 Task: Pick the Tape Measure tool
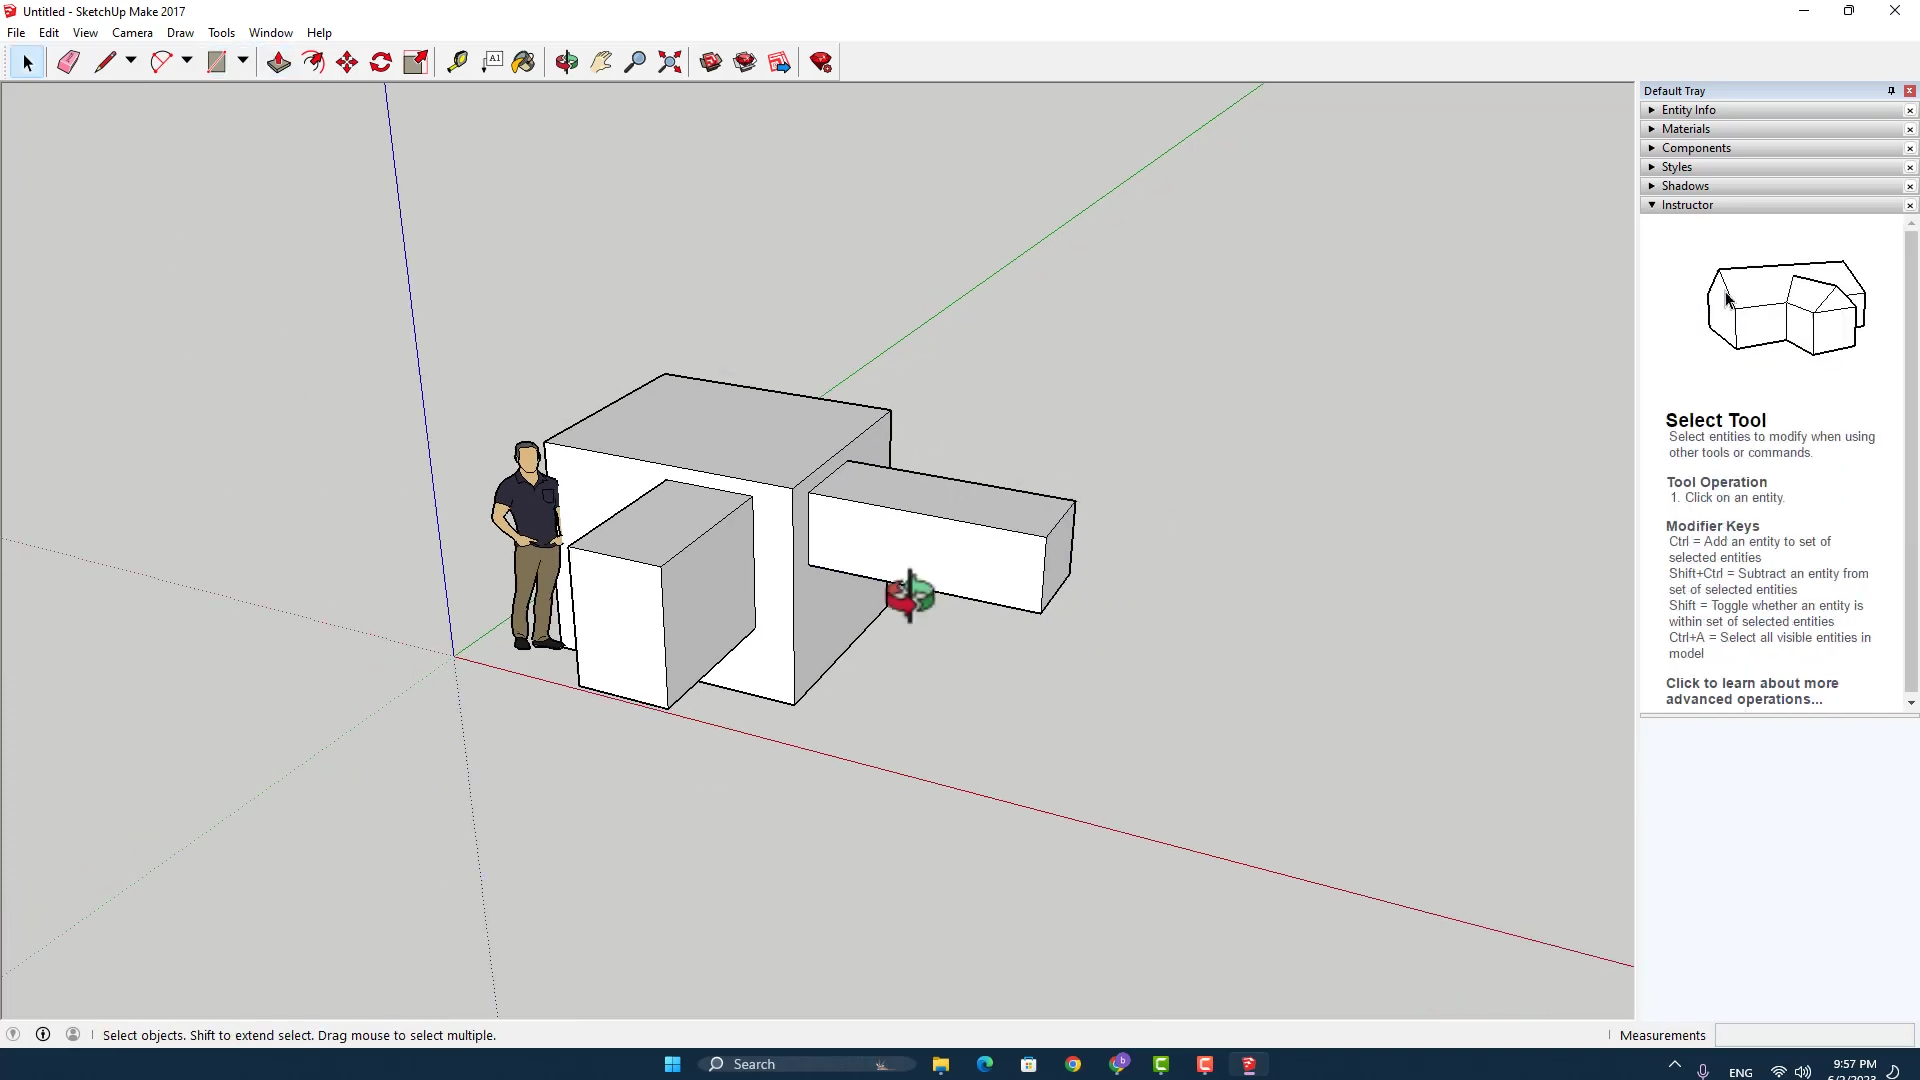click(x=457, y=62)
